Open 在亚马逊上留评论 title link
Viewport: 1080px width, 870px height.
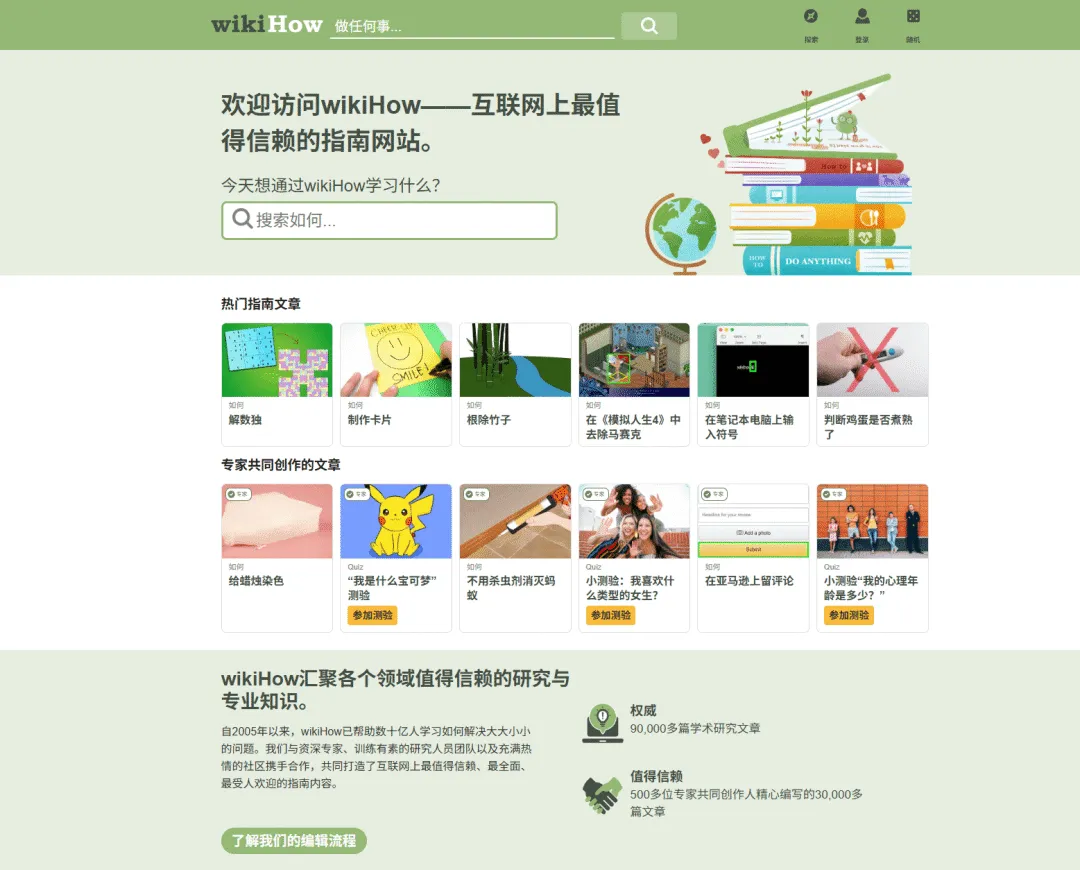pyautogui.click(x=749, y=581)
